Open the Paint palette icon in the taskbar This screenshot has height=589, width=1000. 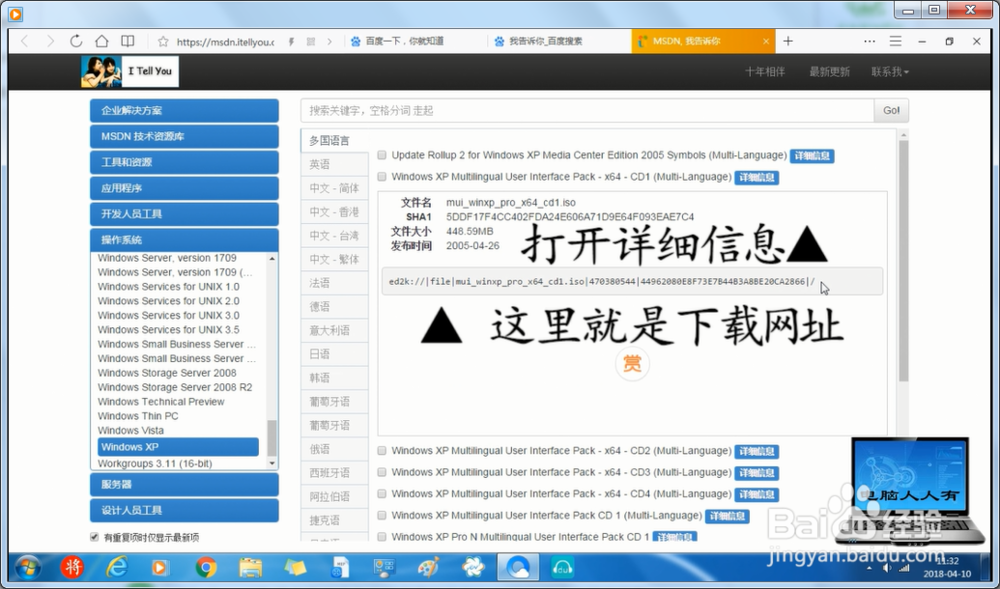click(x=428, y=567)
